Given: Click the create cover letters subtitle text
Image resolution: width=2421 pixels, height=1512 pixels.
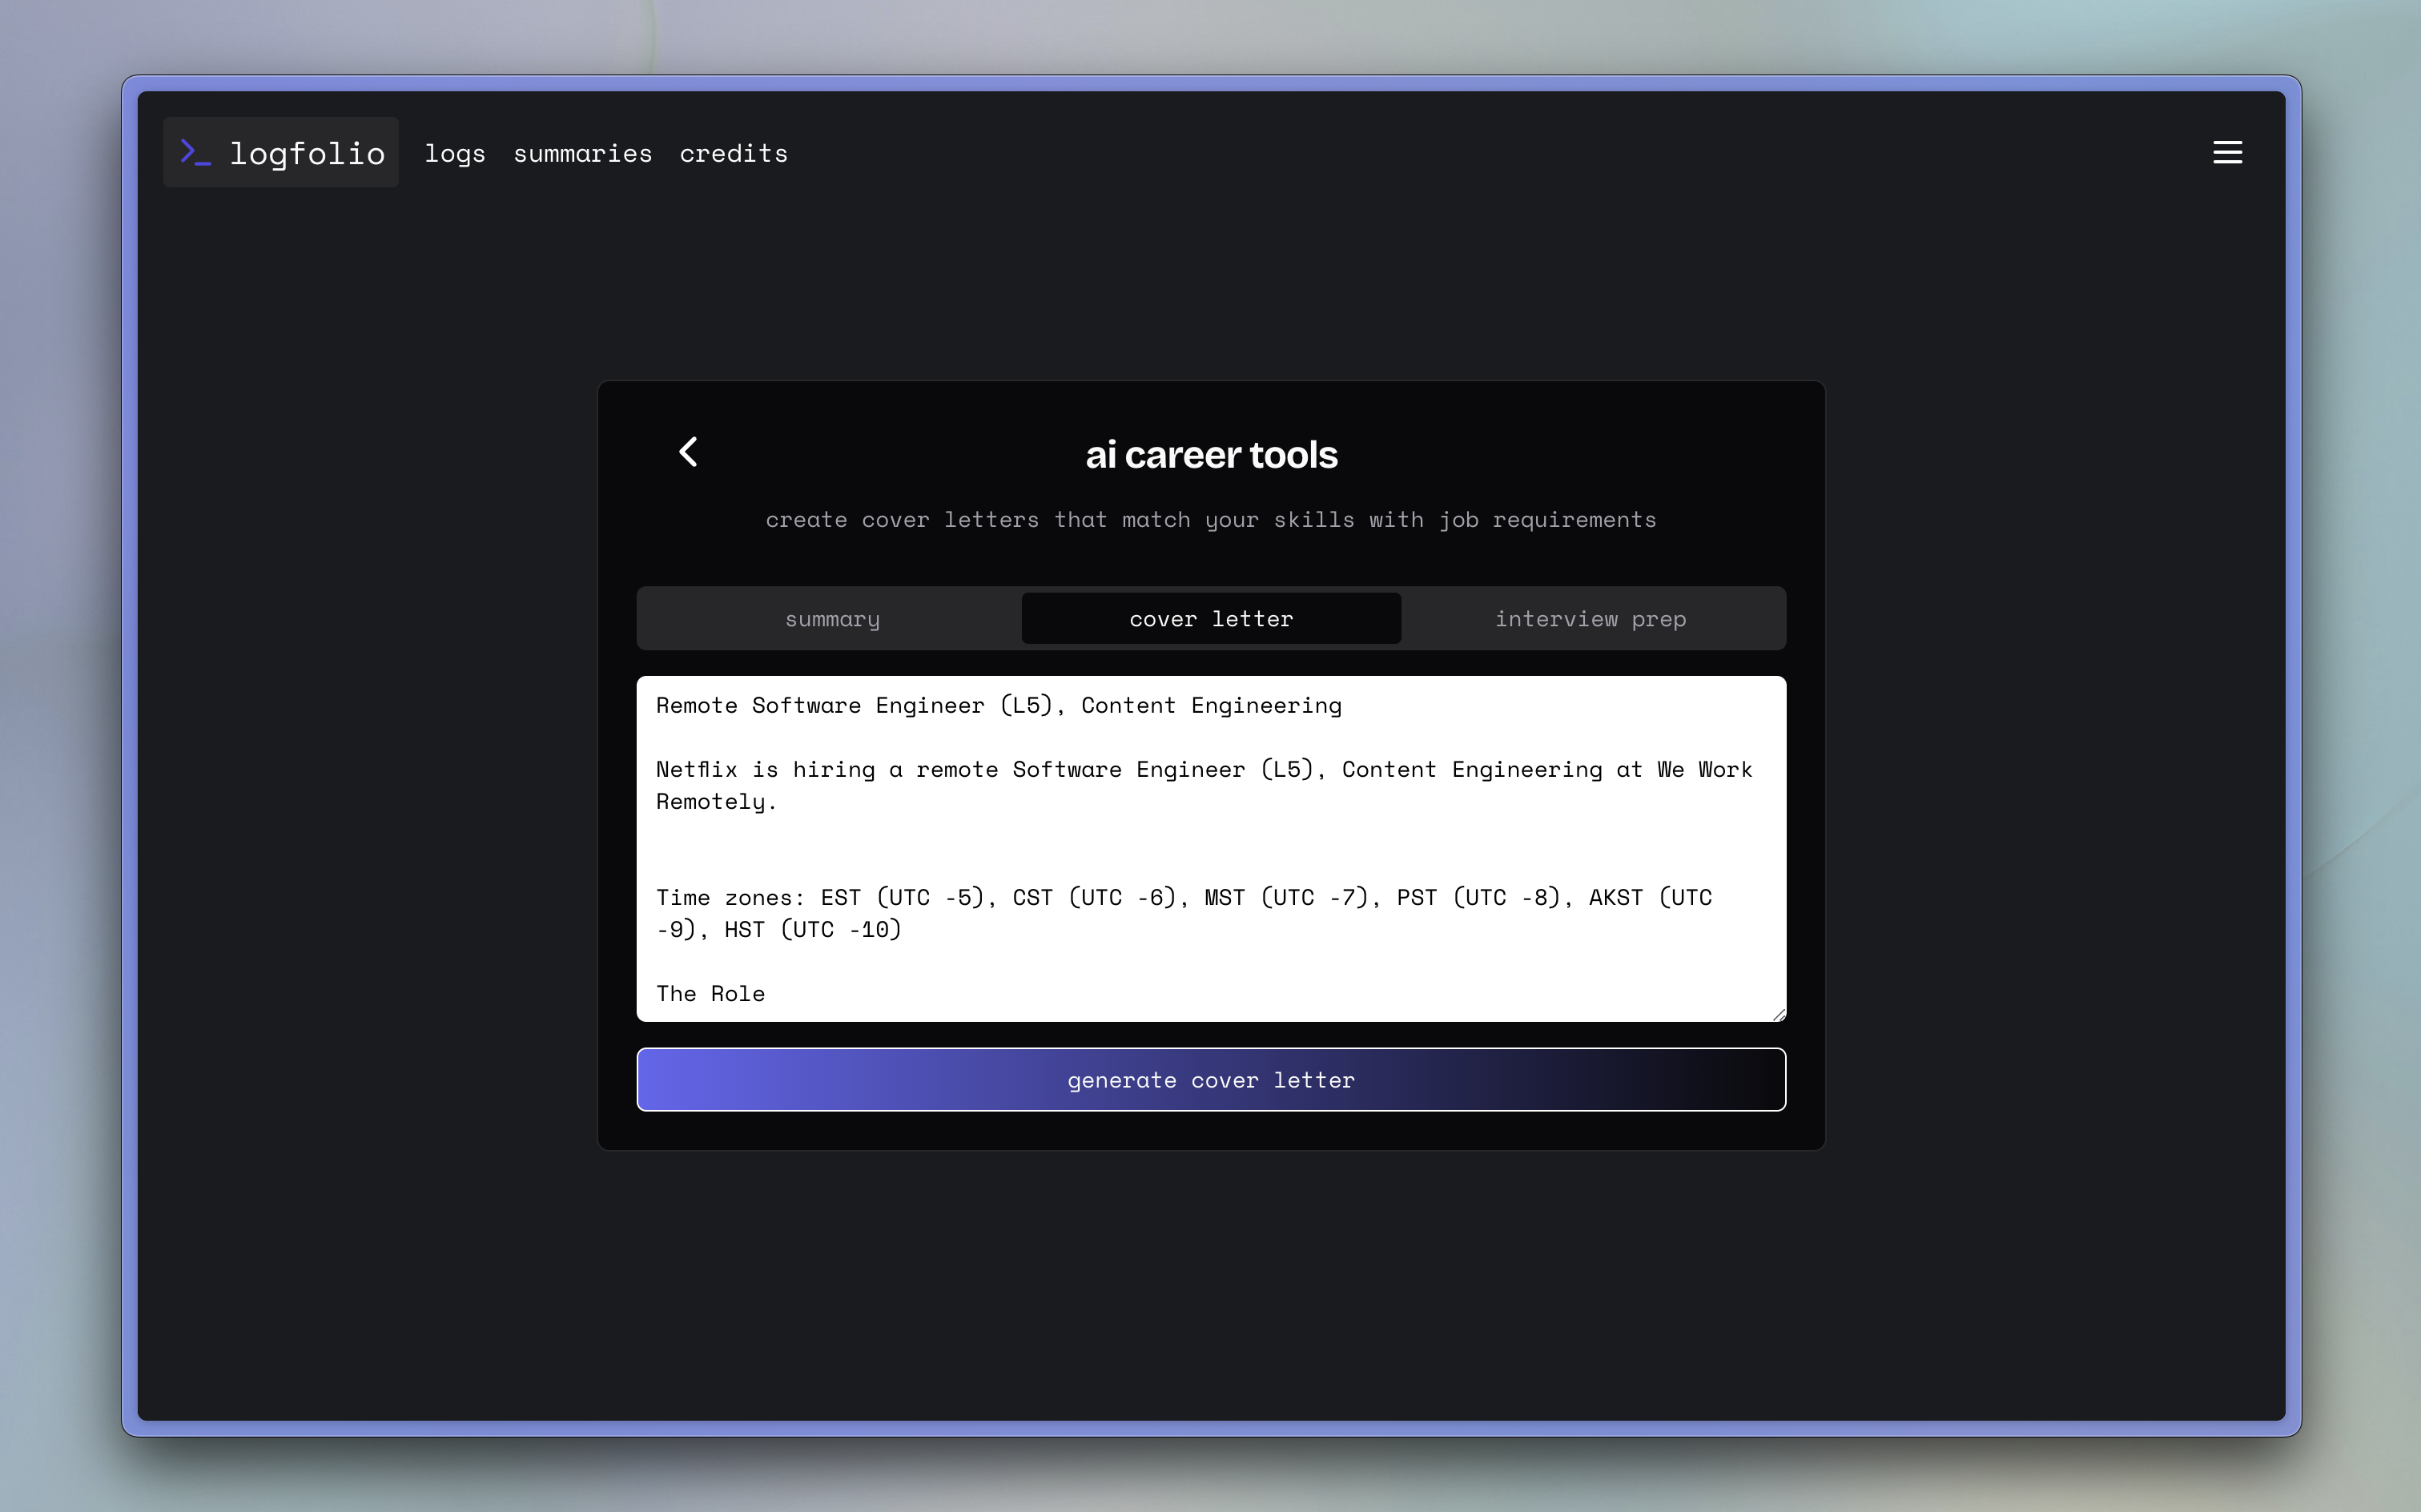Looking at the screenshot, I should pyautogui.click(x=1210, y=520).
